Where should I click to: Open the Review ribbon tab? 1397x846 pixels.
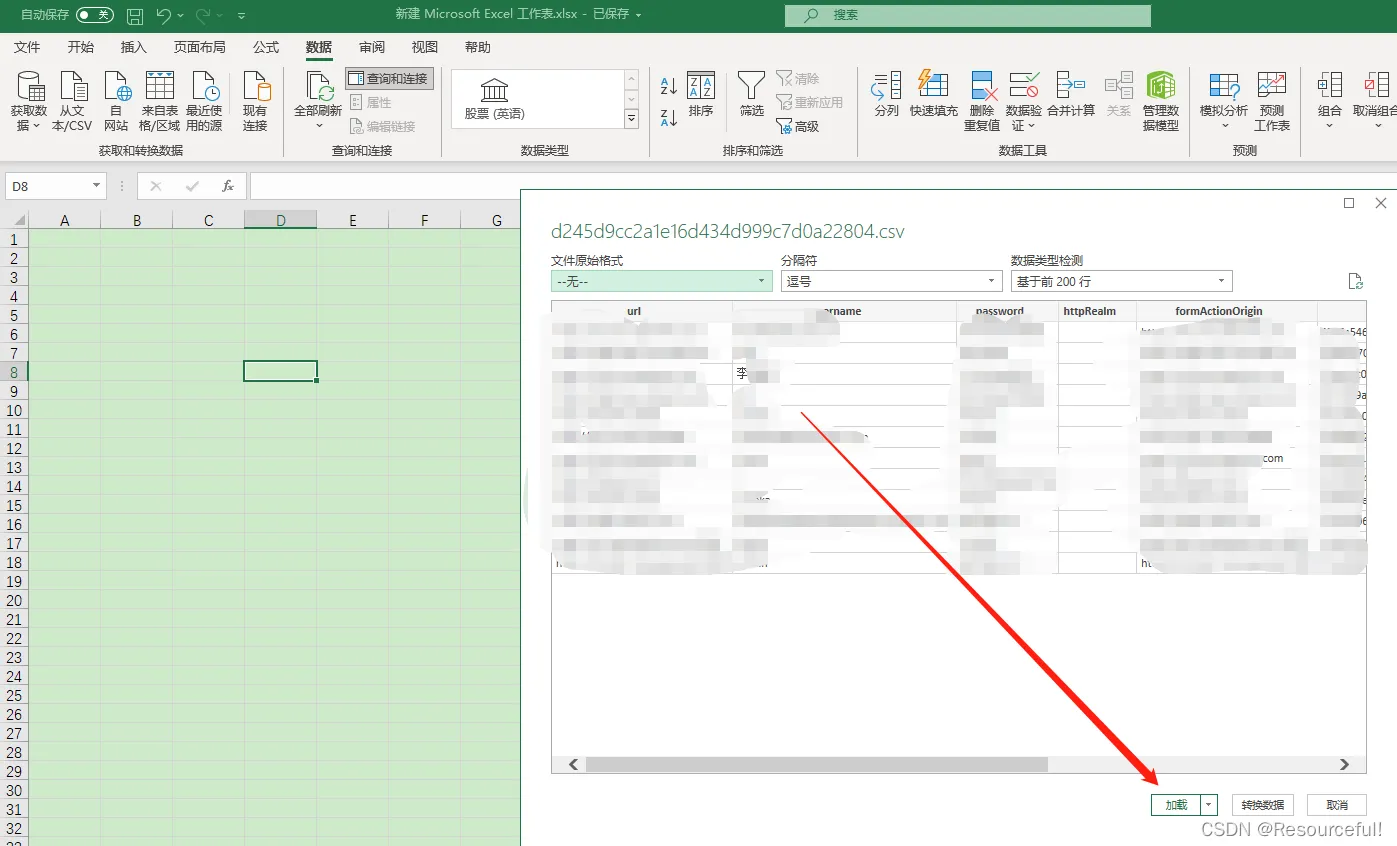coord(372,47)
